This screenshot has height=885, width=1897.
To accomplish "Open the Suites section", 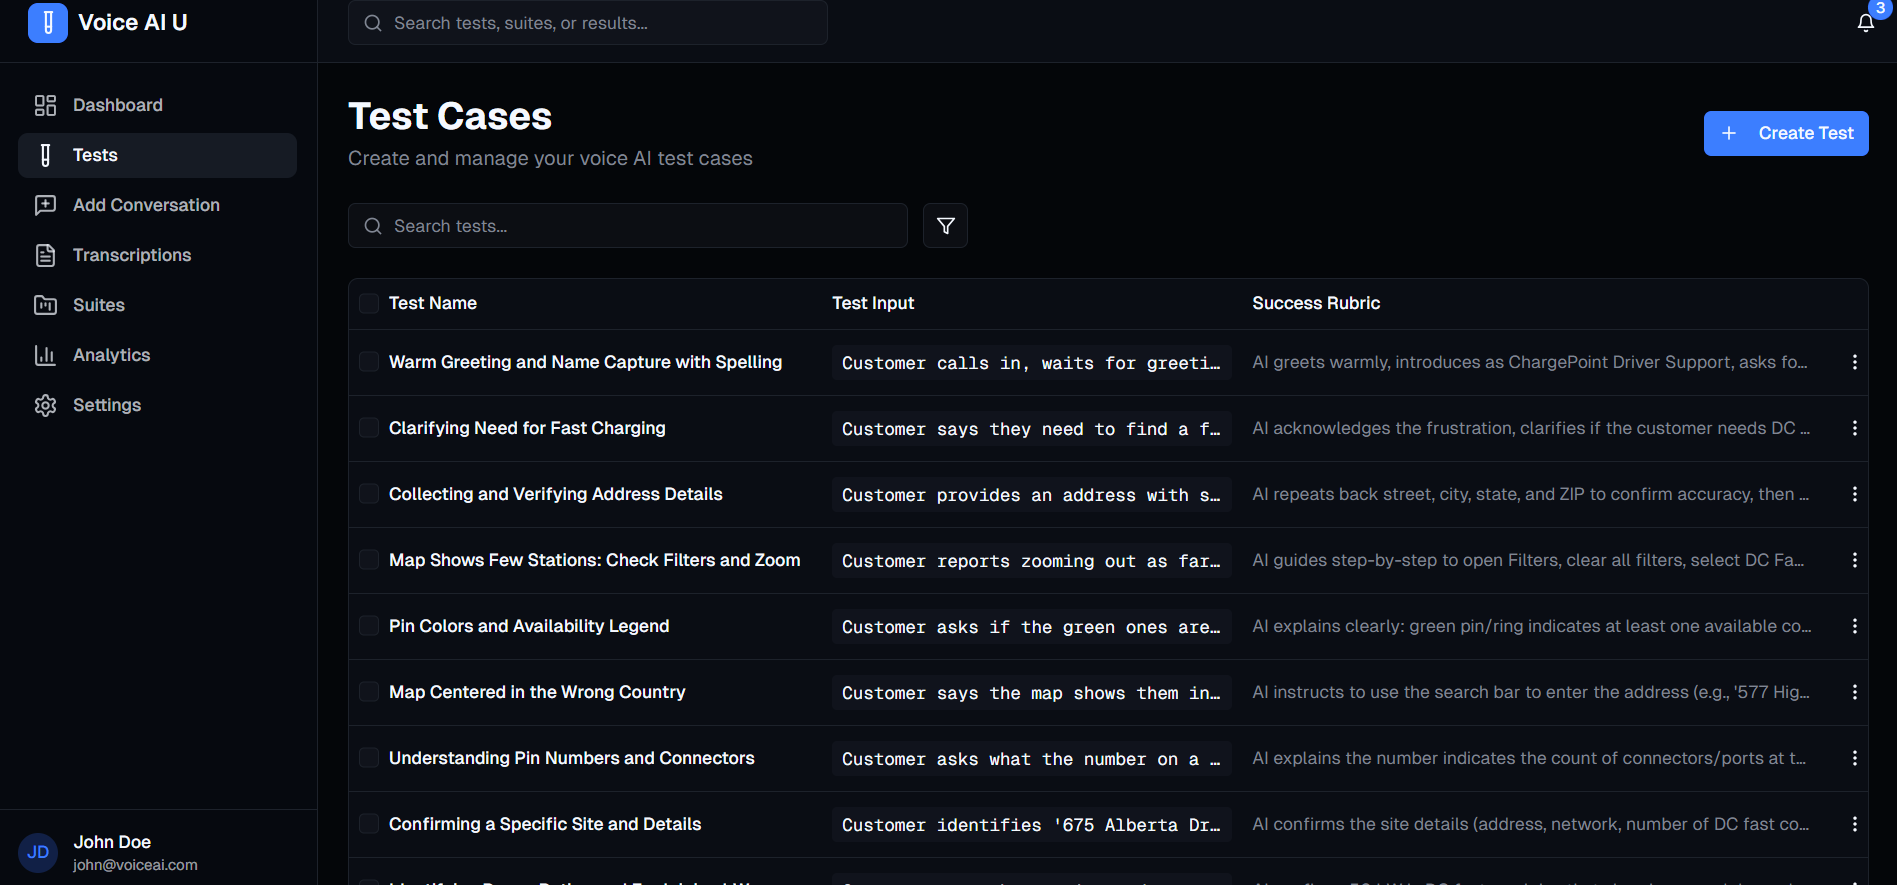I will (x=157, y=305).
